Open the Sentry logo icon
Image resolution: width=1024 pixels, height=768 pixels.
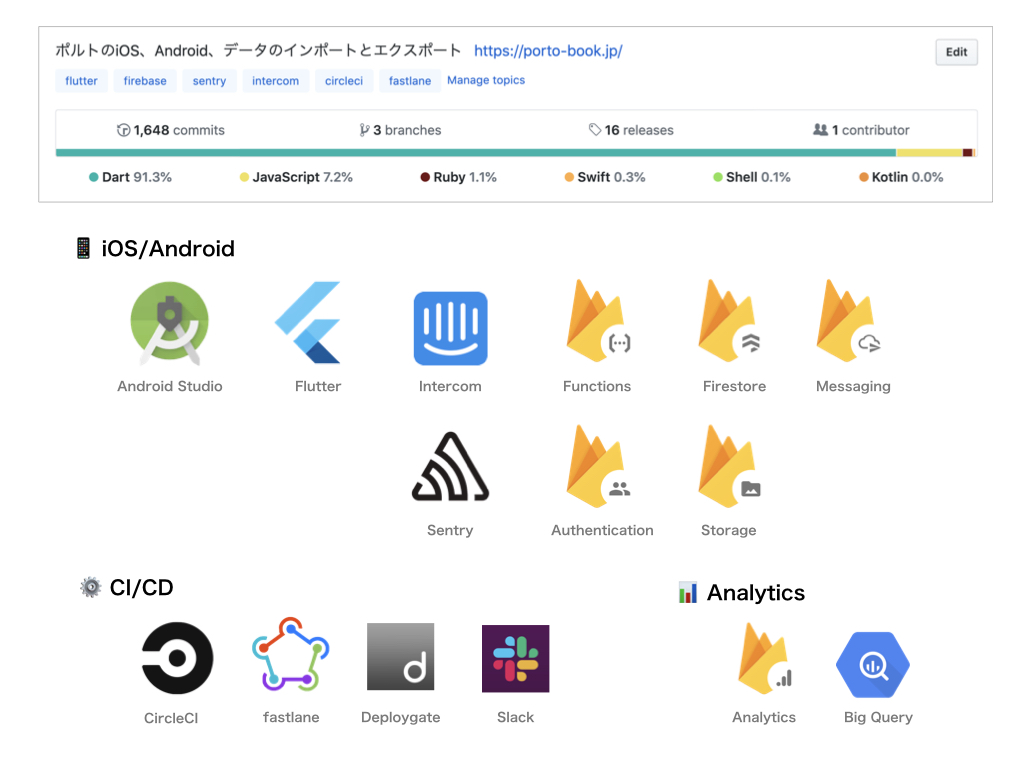coord(451,466)
